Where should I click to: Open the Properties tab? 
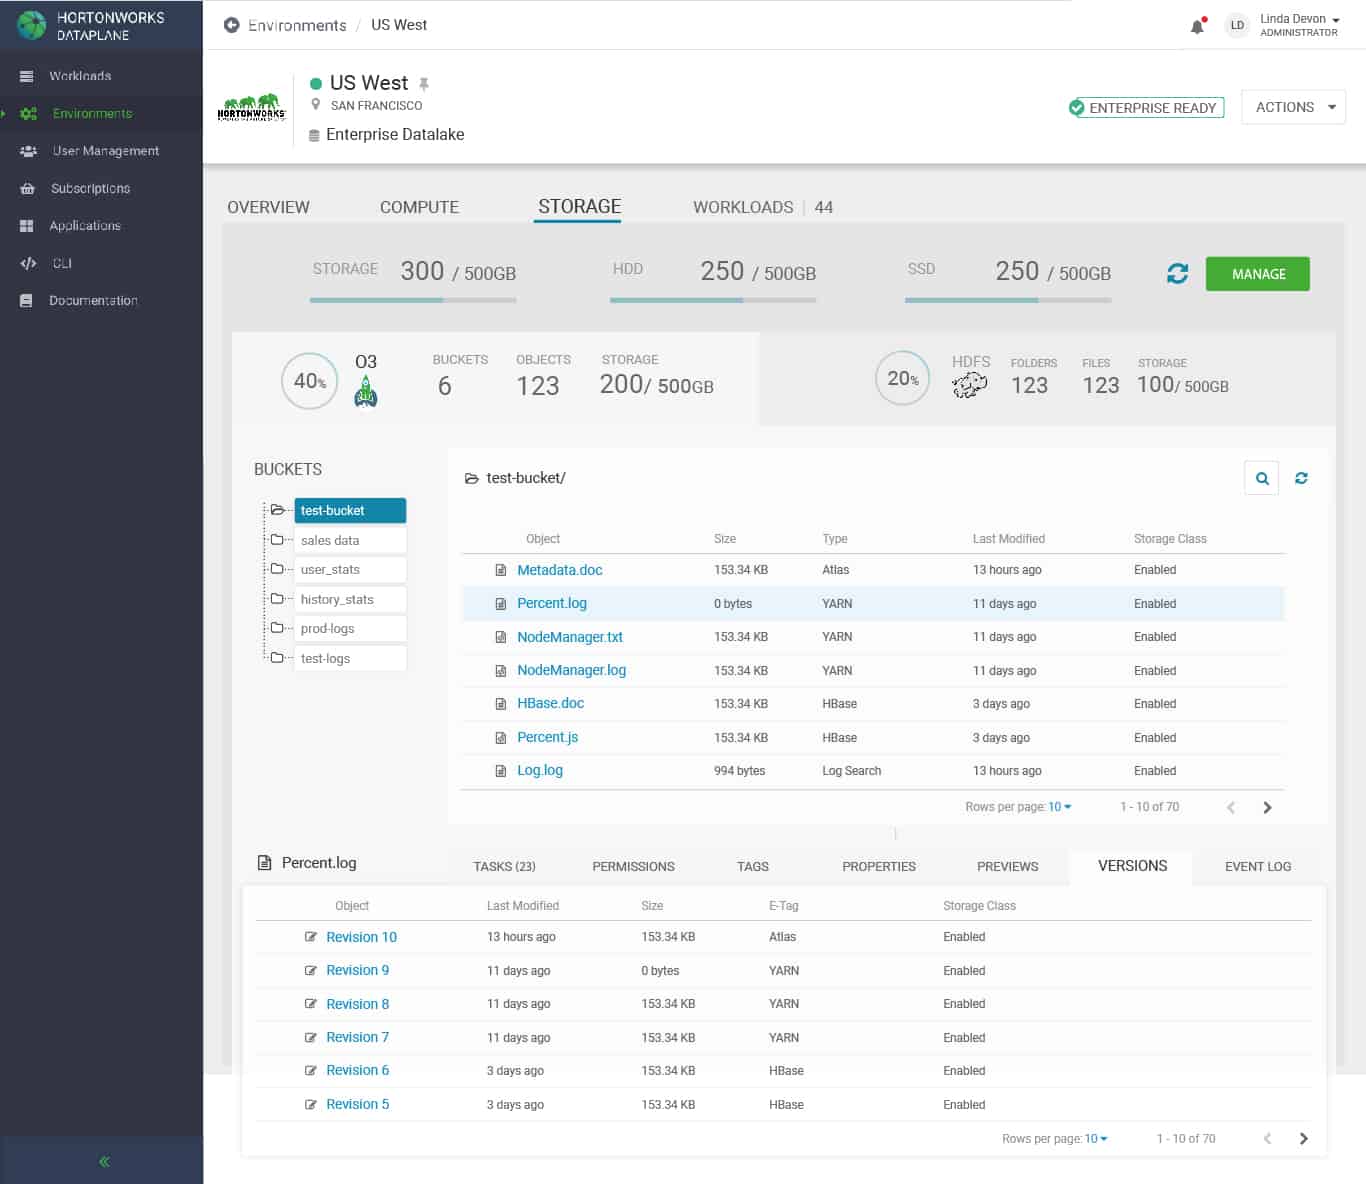(x=879, y=867)
